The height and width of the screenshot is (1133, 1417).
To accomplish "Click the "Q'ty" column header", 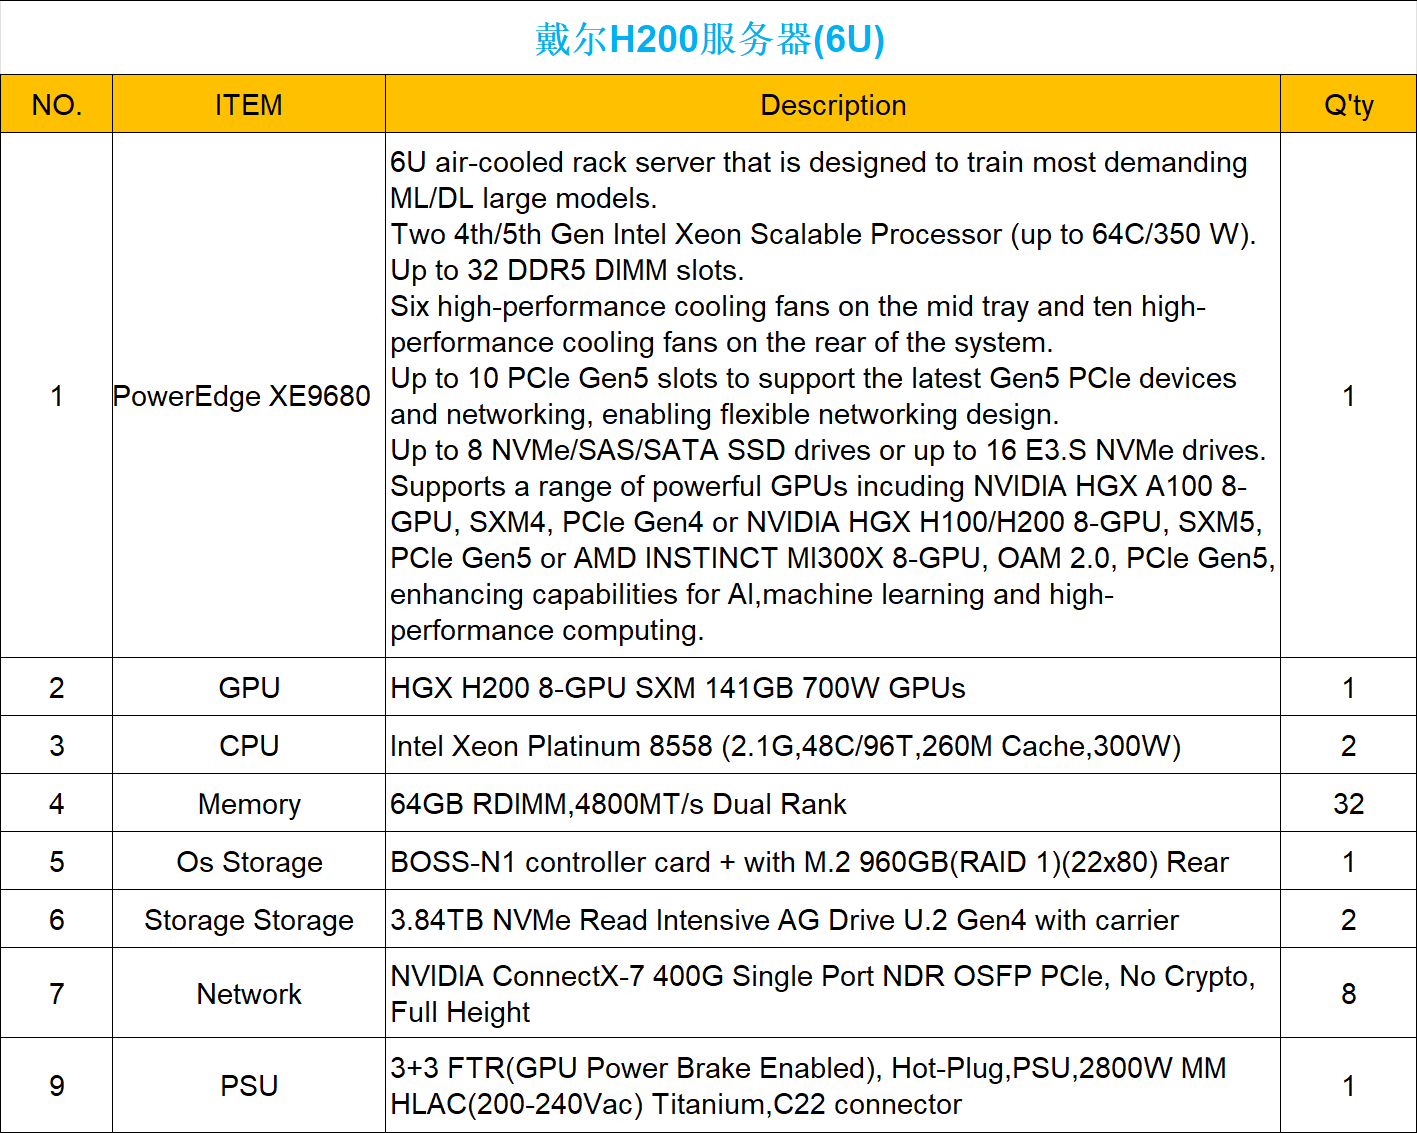I will (1348, 104).
